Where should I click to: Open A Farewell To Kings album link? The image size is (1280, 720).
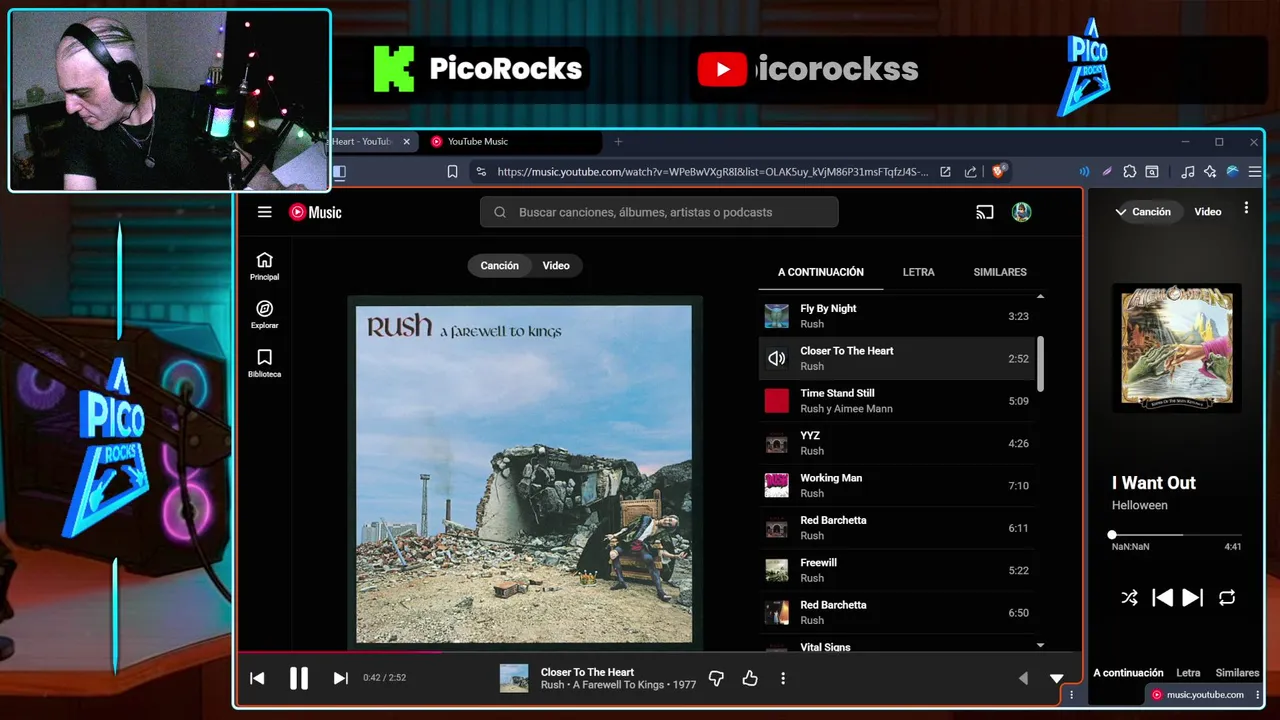click(619, 685)
